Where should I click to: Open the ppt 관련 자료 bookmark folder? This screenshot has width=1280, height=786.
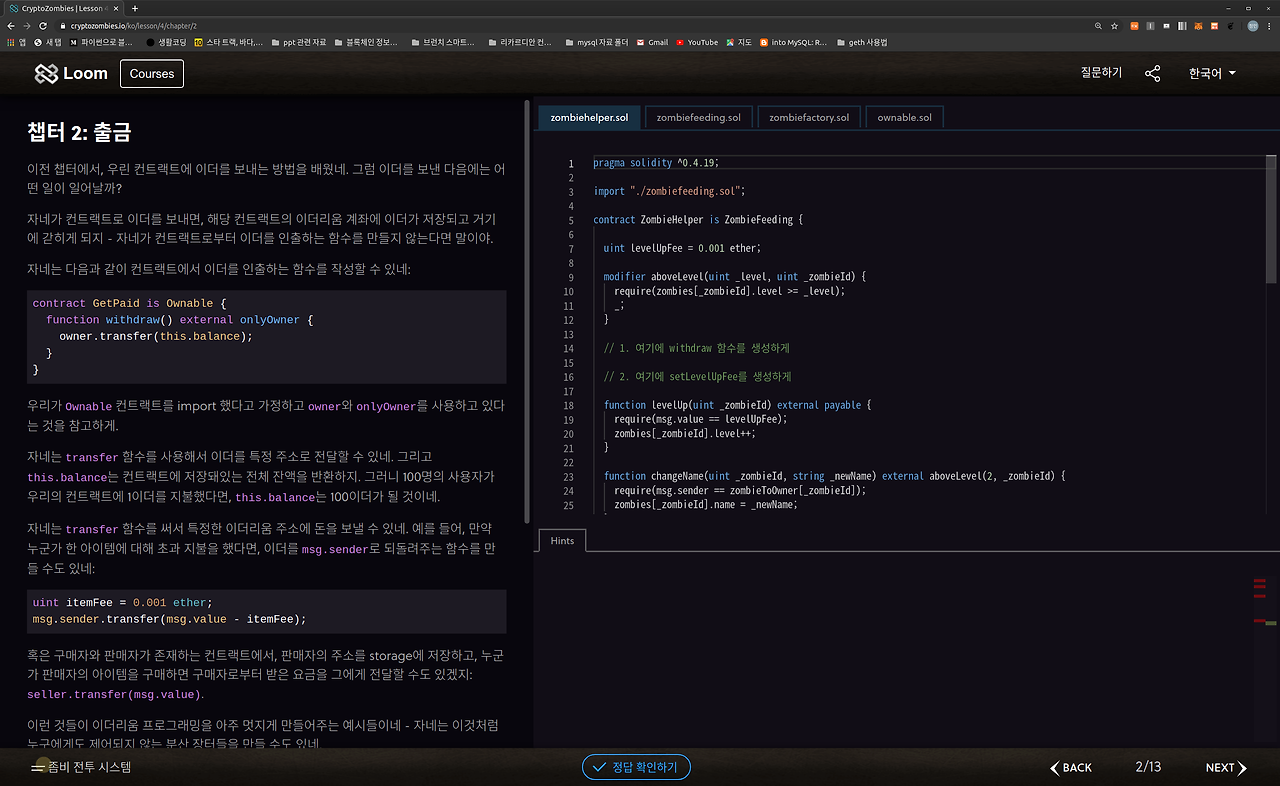pos(298,42)
